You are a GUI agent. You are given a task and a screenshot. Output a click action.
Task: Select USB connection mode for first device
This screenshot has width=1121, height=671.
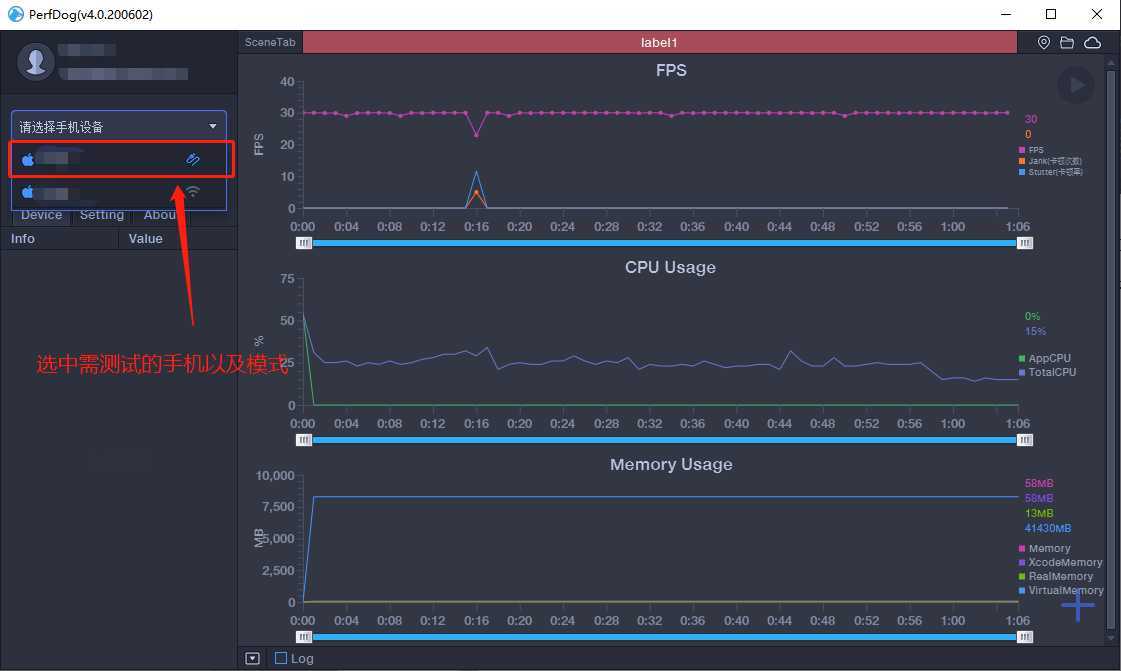tap(193, 159)
